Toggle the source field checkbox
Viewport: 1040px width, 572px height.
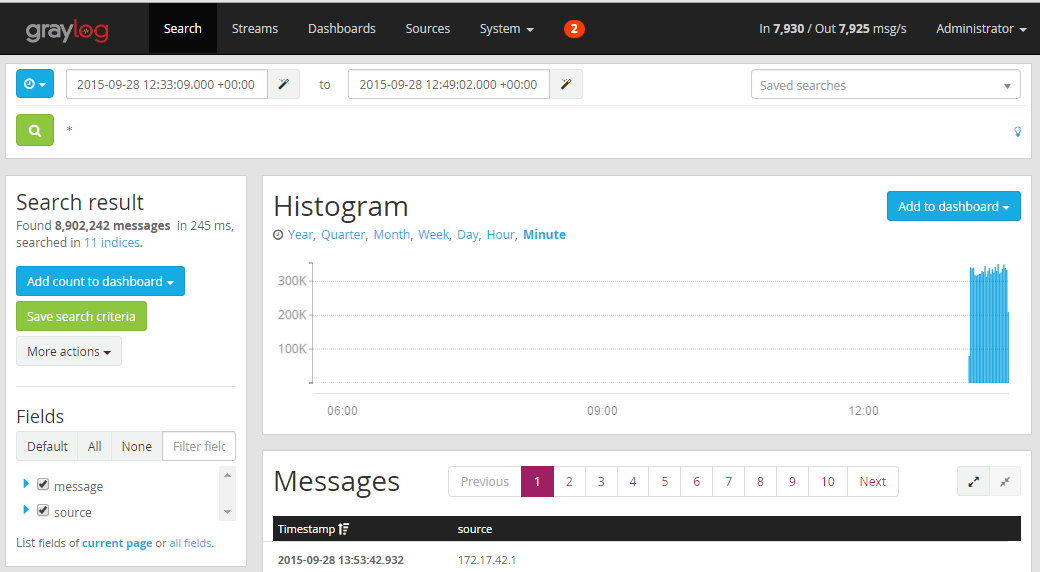(x=43, y=510)
